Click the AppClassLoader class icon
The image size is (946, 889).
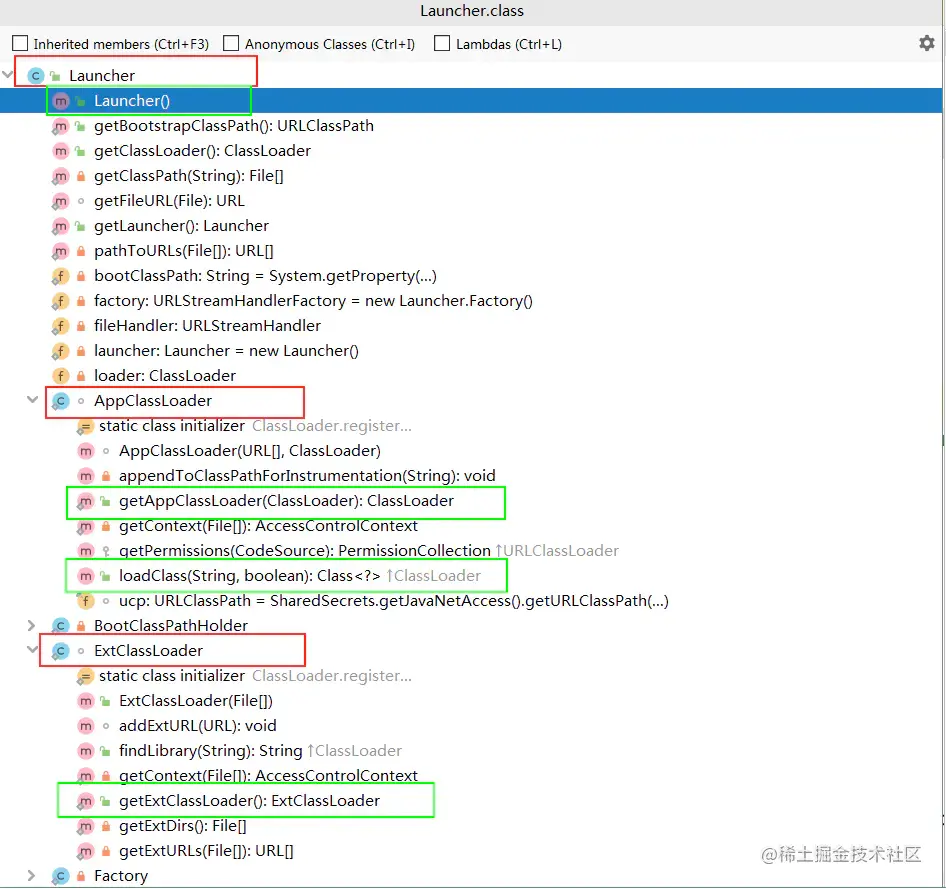coord(60,401)
